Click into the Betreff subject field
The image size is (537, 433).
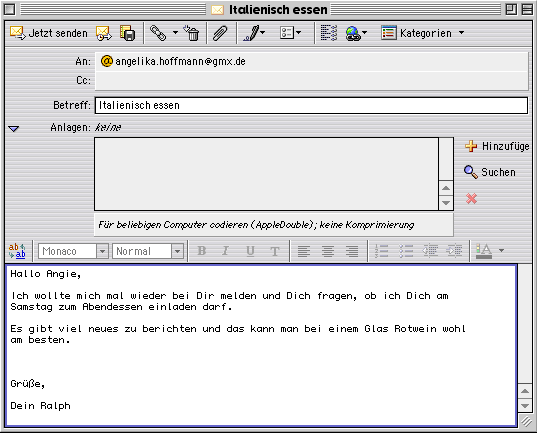pyautogui.click(x=311, y=106)
